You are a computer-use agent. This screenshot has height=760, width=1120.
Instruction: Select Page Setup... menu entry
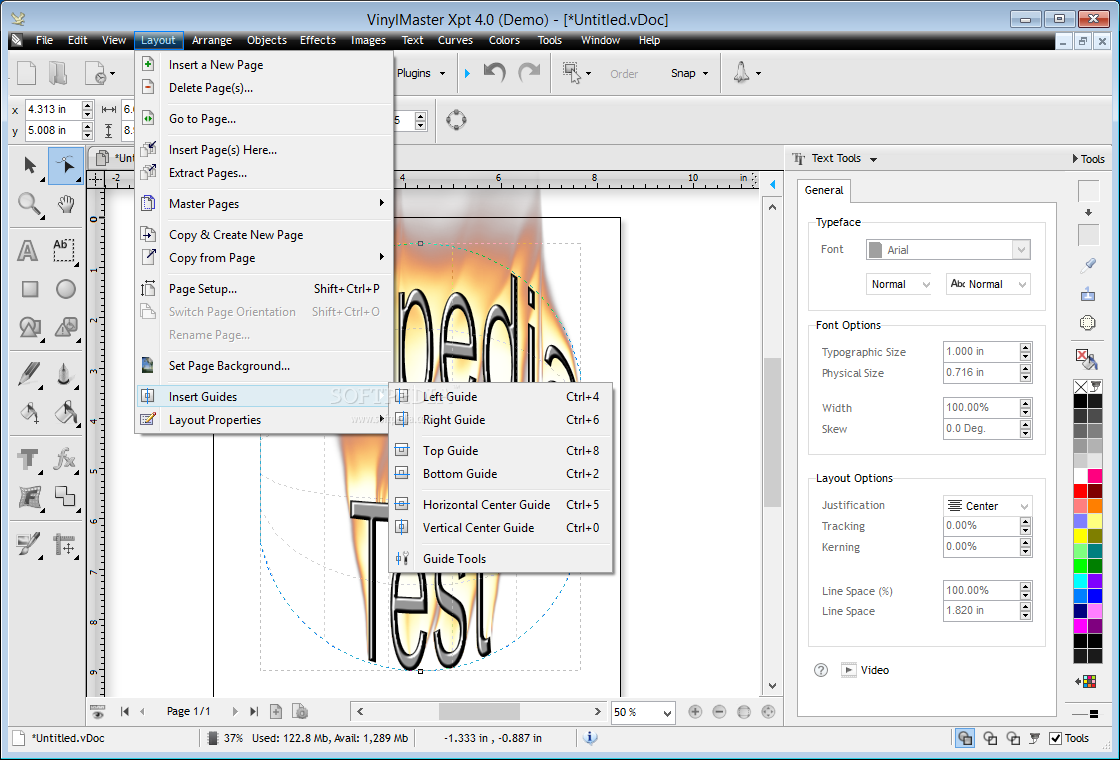pos(263,289)
